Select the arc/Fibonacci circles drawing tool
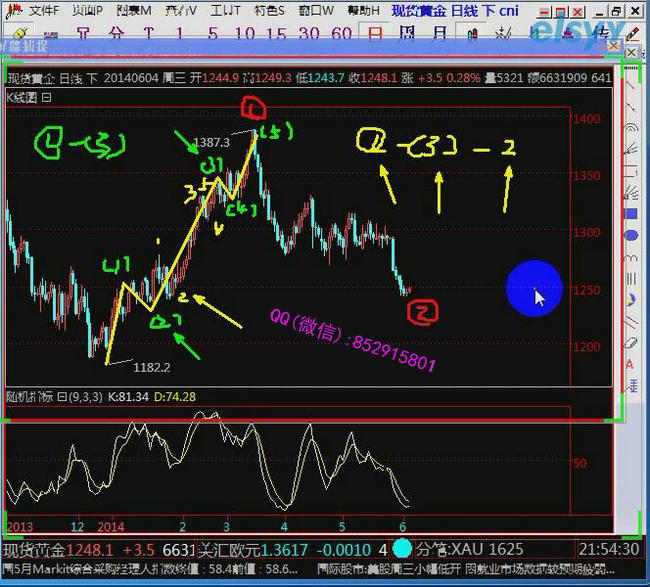Viewport: 650px width, 587px height. point(631,128)
